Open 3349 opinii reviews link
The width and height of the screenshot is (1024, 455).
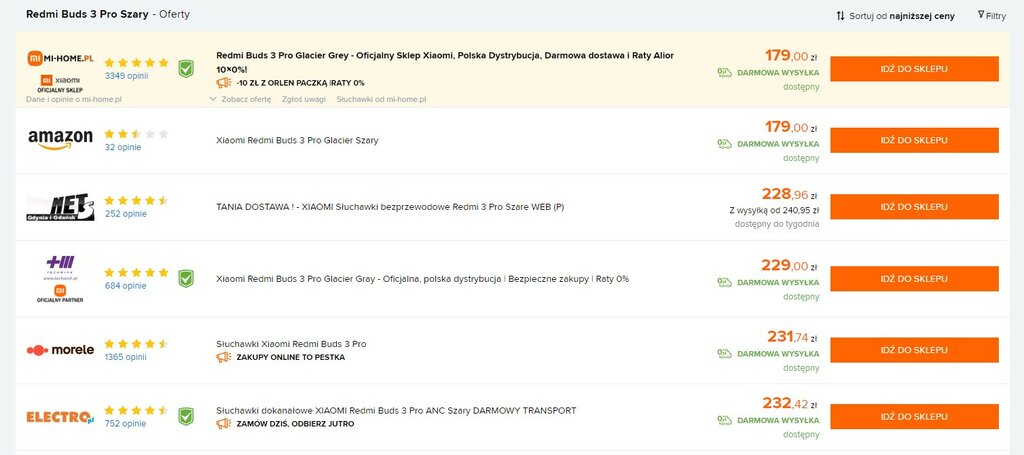(x=127, y=76)
